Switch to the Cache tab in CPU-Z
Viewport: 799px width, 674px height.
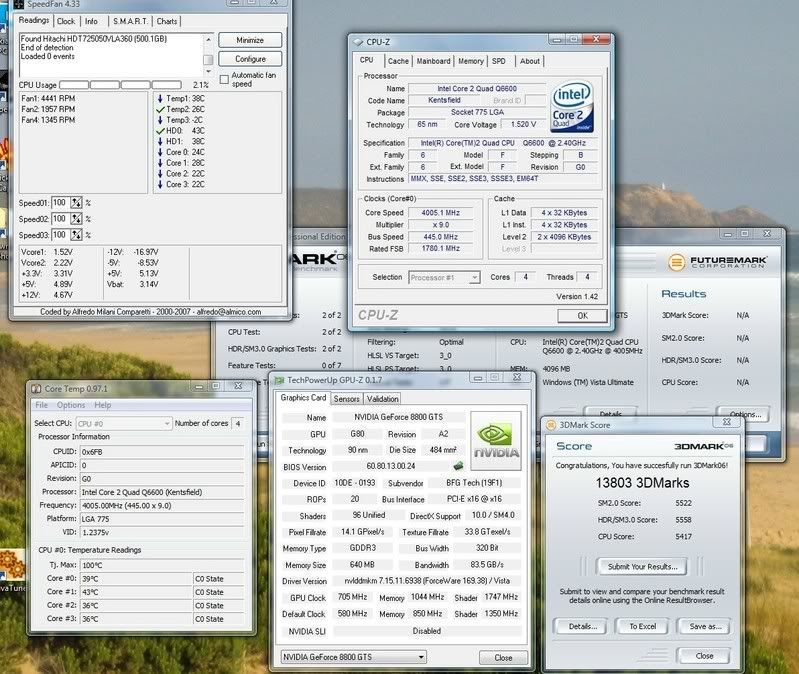click(x=398, y=61)
